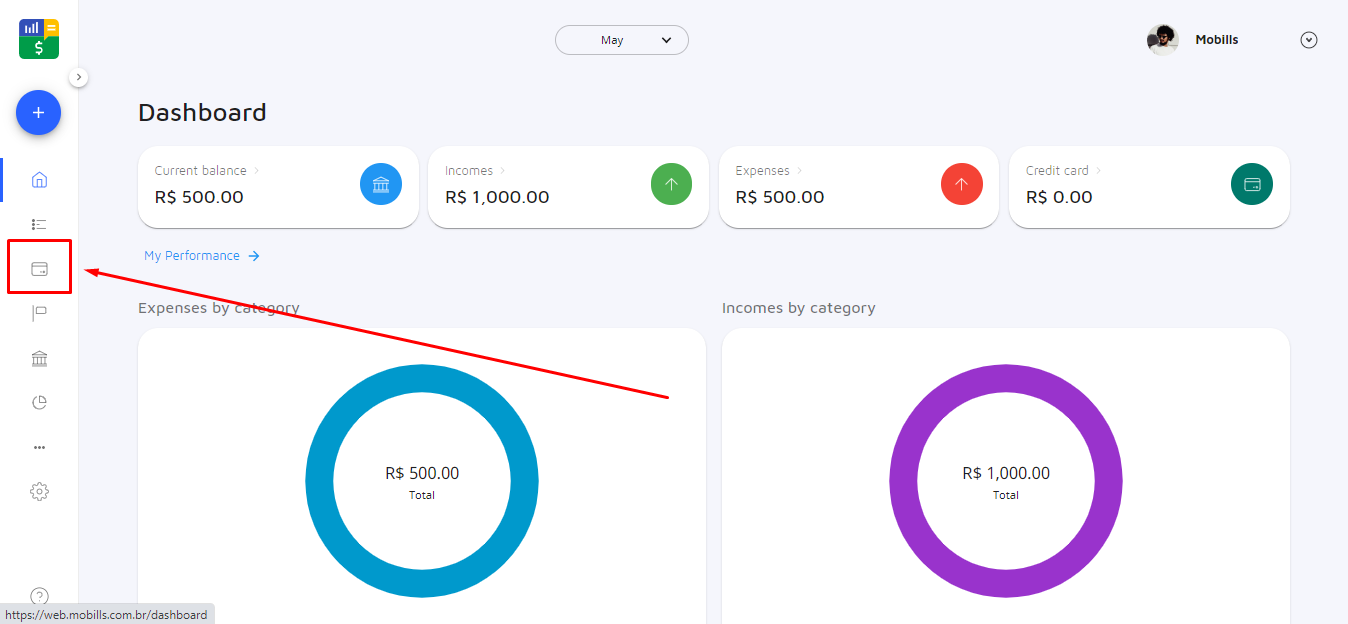Open the user account dropdown arrow

coord(1308,40)
